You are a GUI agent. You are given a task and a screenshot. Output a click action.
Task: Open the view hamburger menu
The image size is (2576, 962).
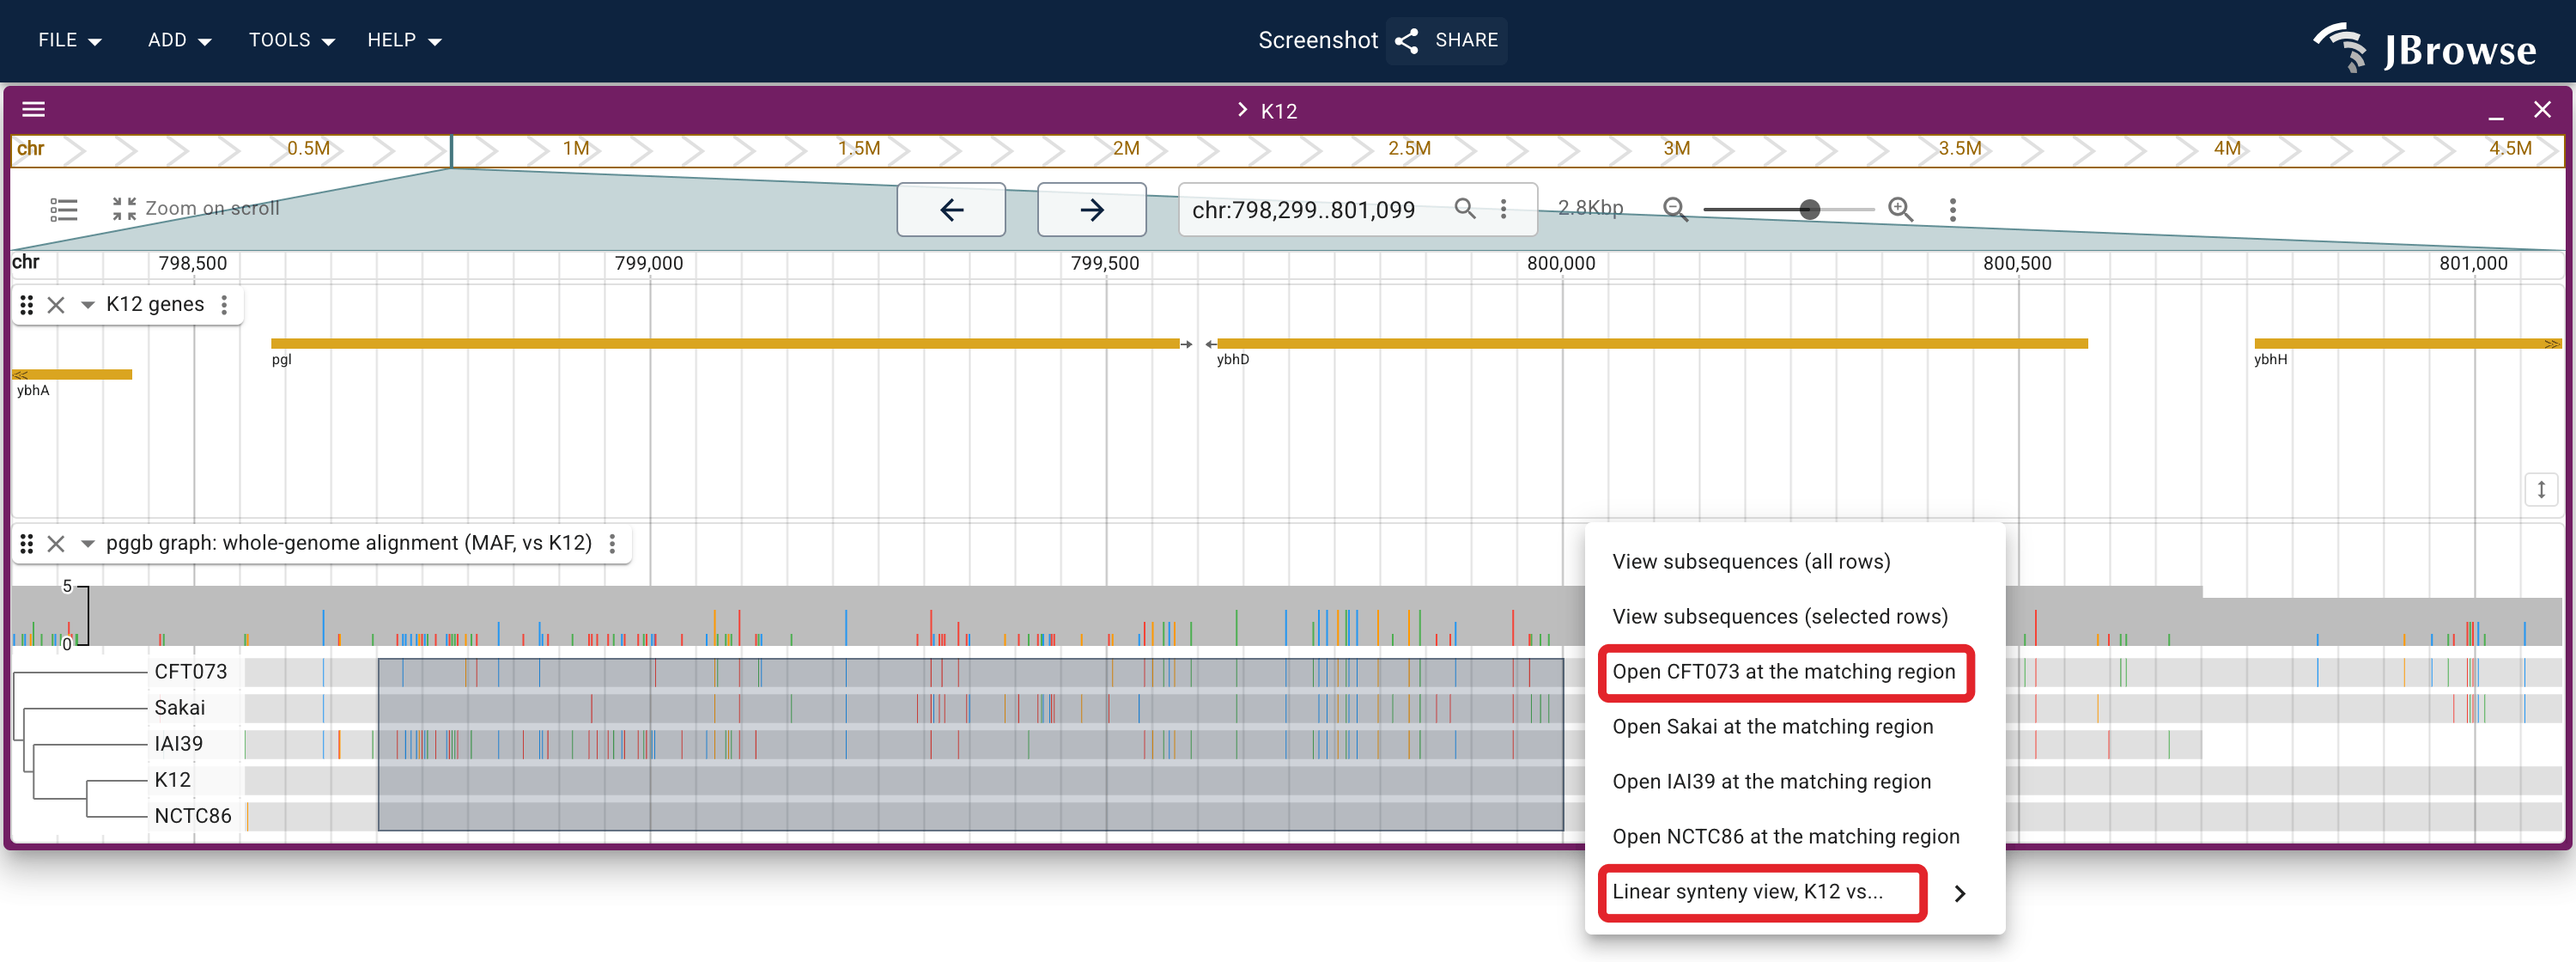point(34,109)
